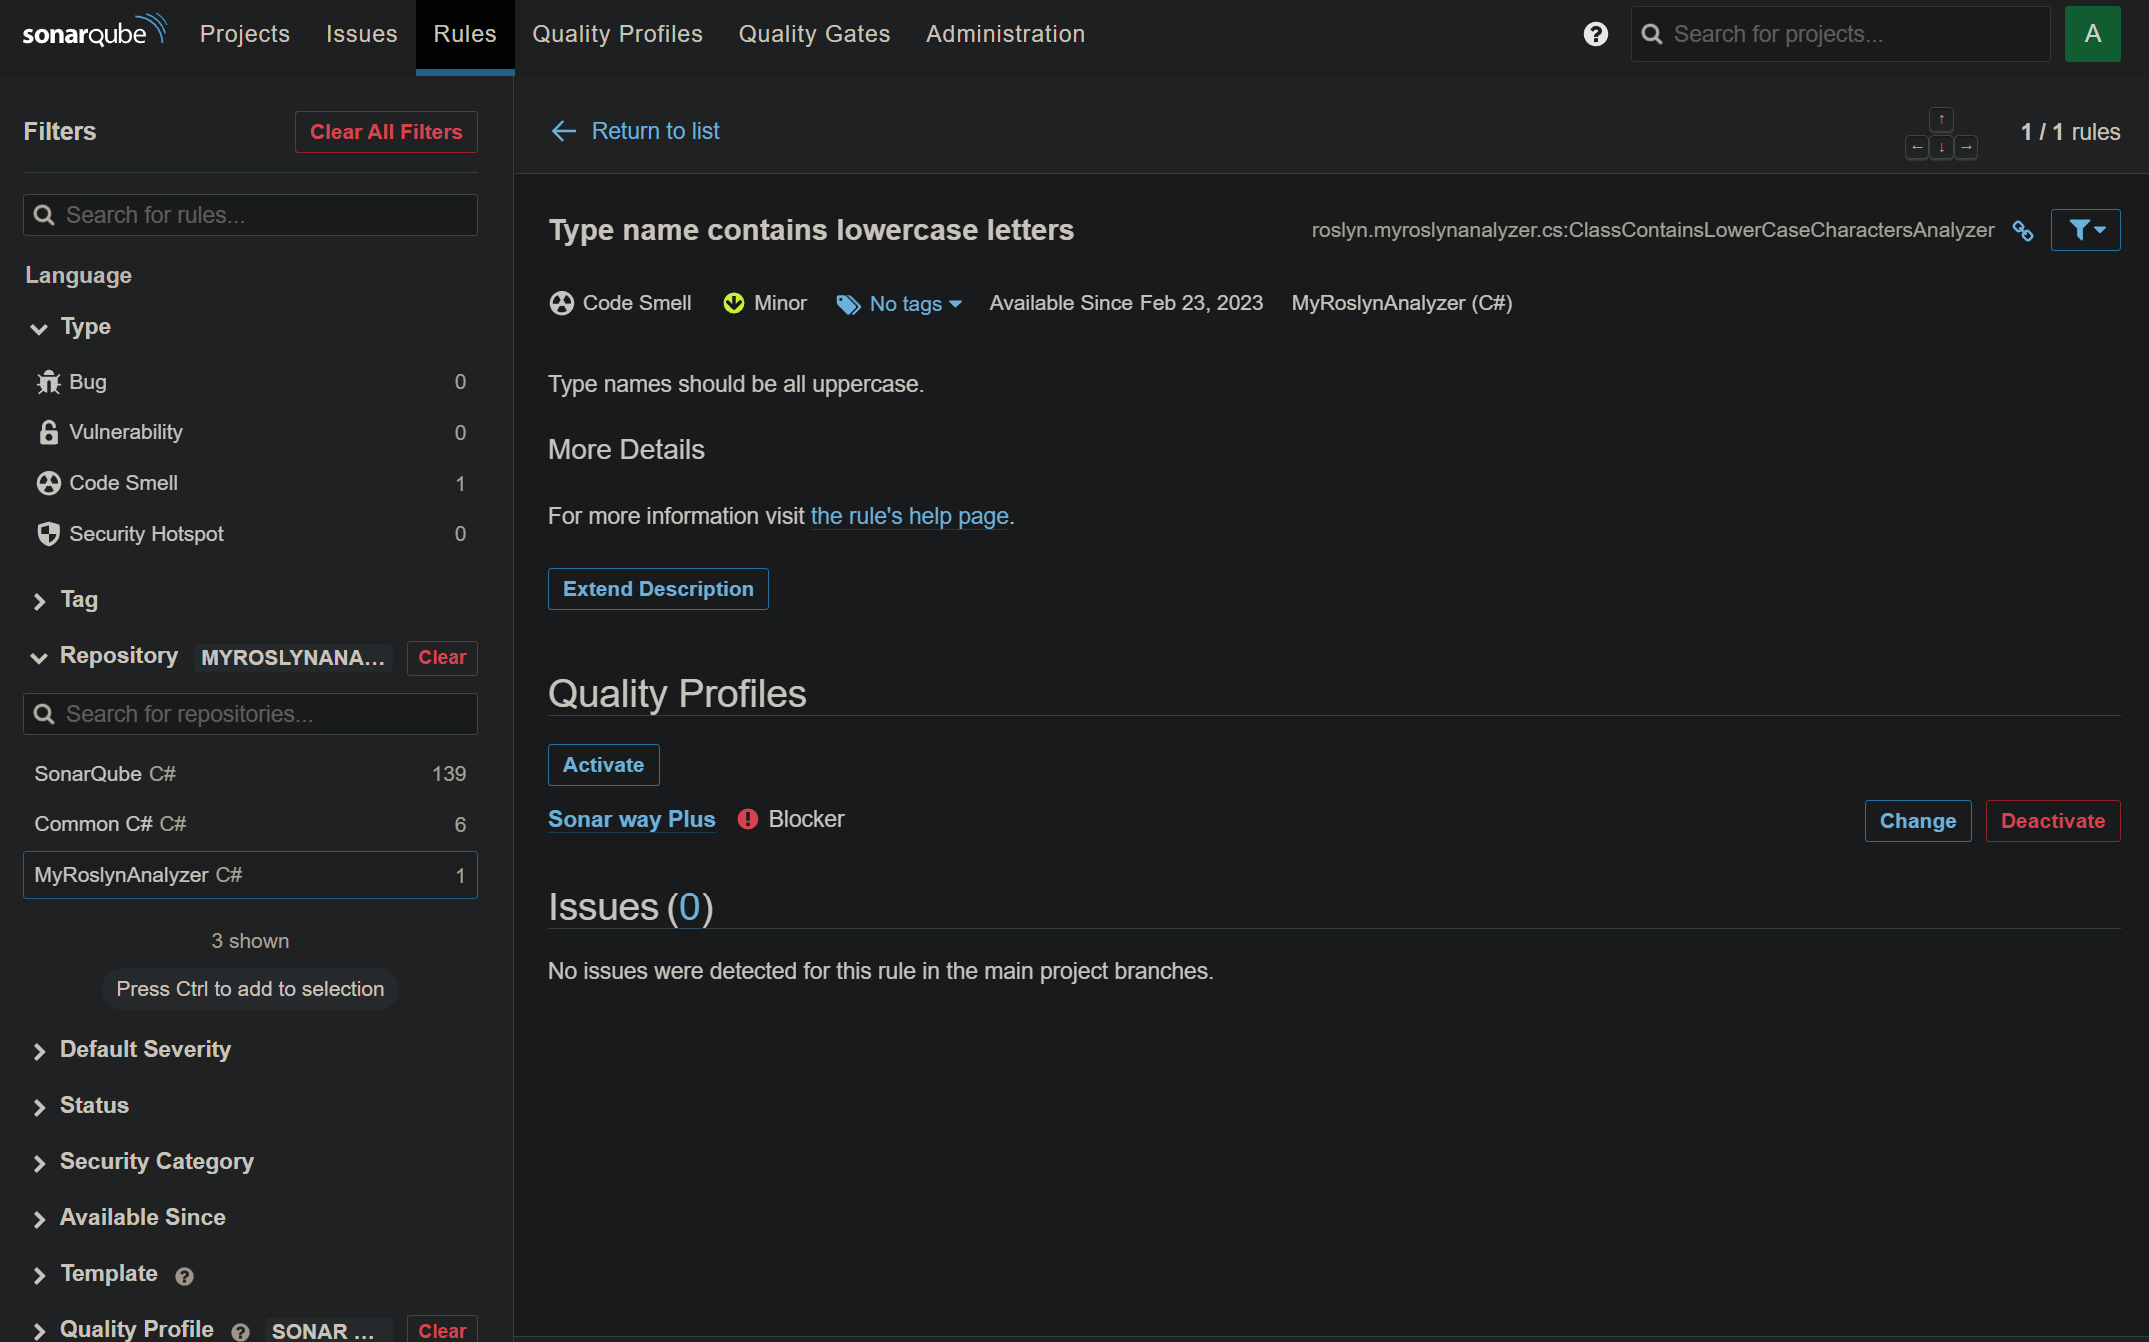
Task: Click the Security Hotspot icon in filters
Action: pyautogui.click(x=48, y=532)
